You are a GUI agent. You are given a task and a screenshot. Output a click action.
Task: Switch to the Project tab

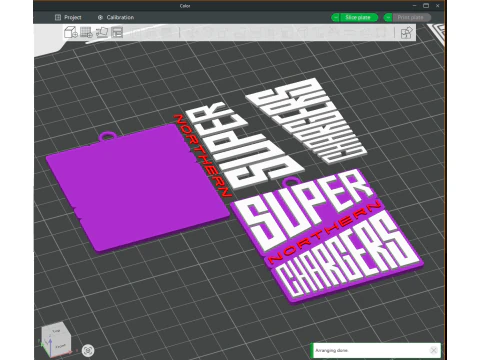(68, 17)
